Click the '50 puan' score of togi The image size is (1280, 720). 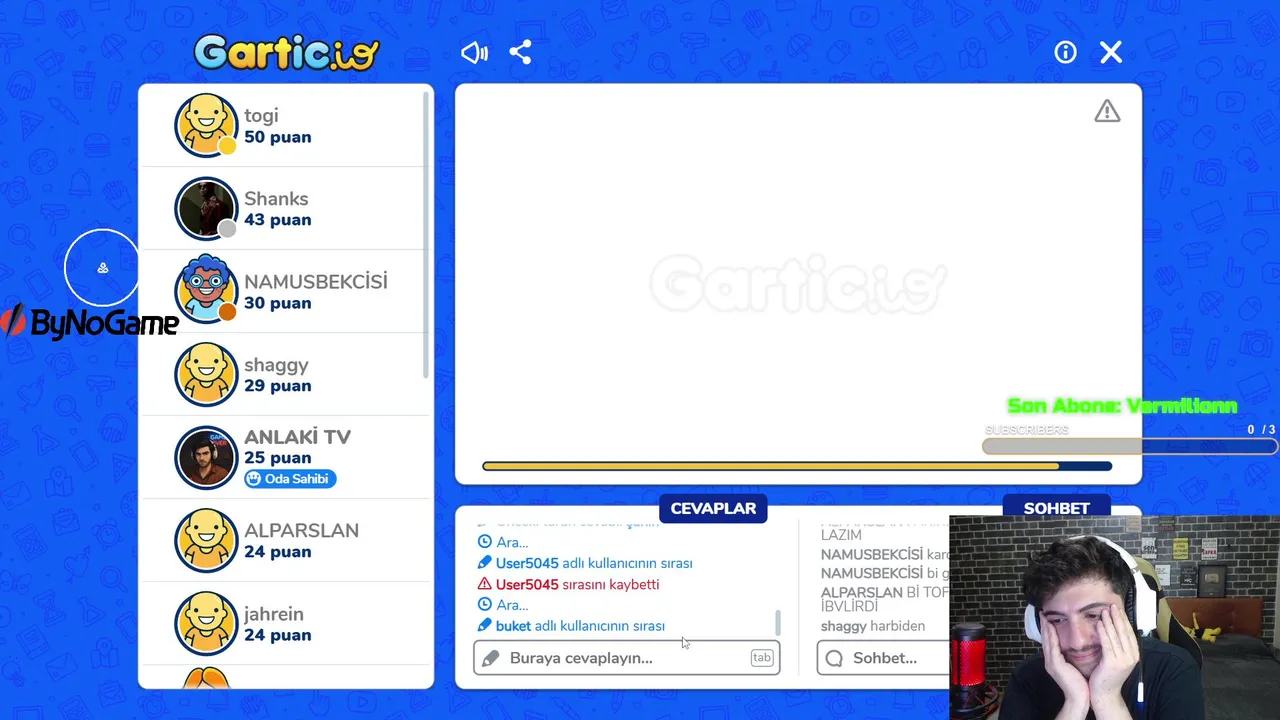point(277,137)
